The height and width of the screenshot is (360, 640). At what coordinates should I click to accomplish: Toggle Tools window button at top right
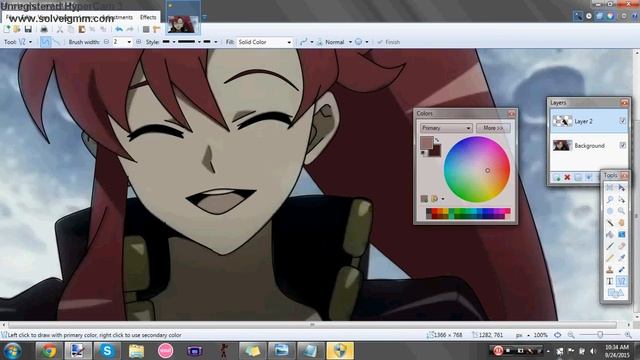pos(578,16)
